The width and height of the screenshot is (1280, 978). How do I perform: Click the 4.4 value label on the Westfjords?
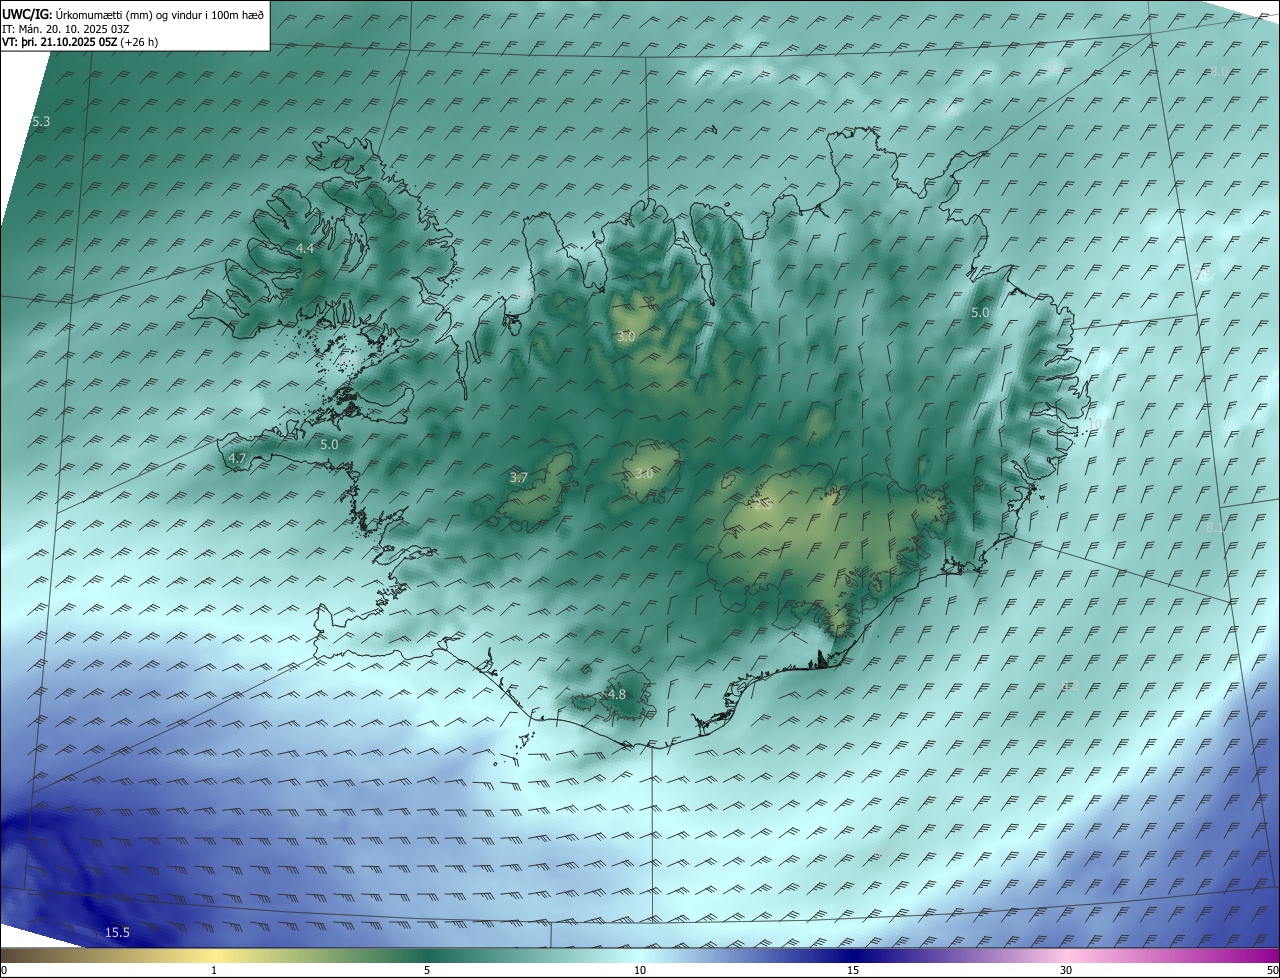click(305, 248)
